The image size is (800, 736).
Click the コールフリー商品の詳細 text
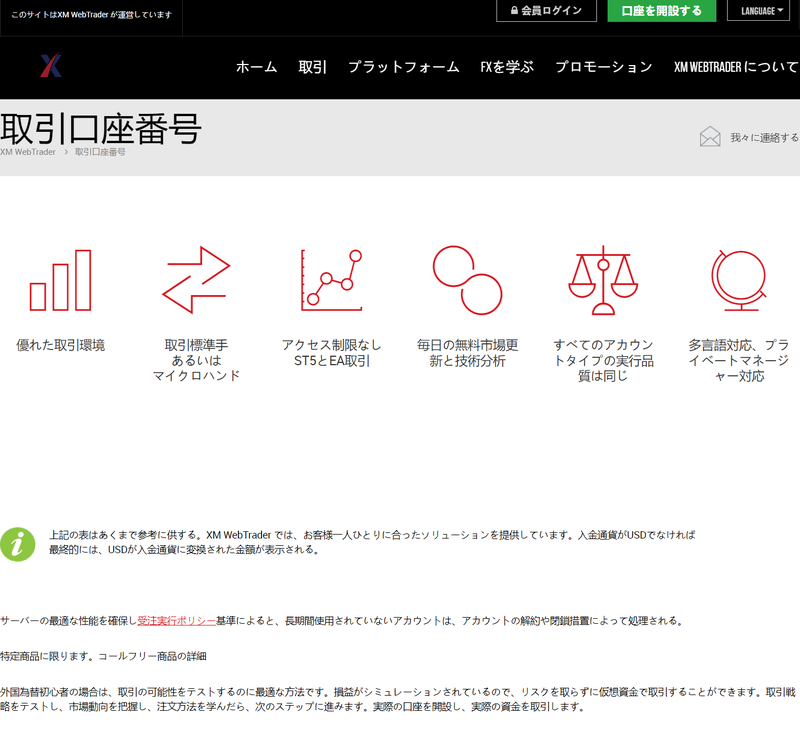click(152, 656)
